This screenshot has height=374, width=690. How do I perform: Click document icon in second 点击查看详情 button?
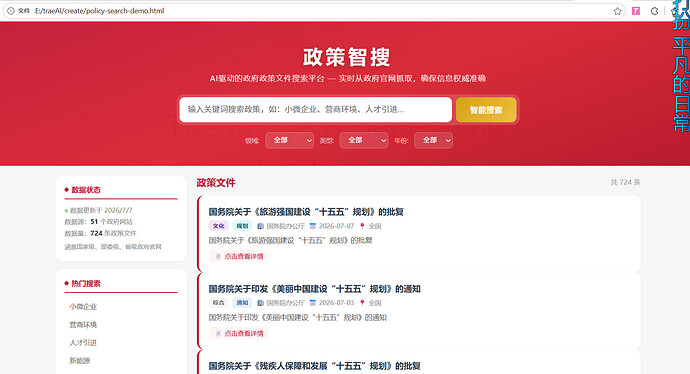(x=218, y=333)
